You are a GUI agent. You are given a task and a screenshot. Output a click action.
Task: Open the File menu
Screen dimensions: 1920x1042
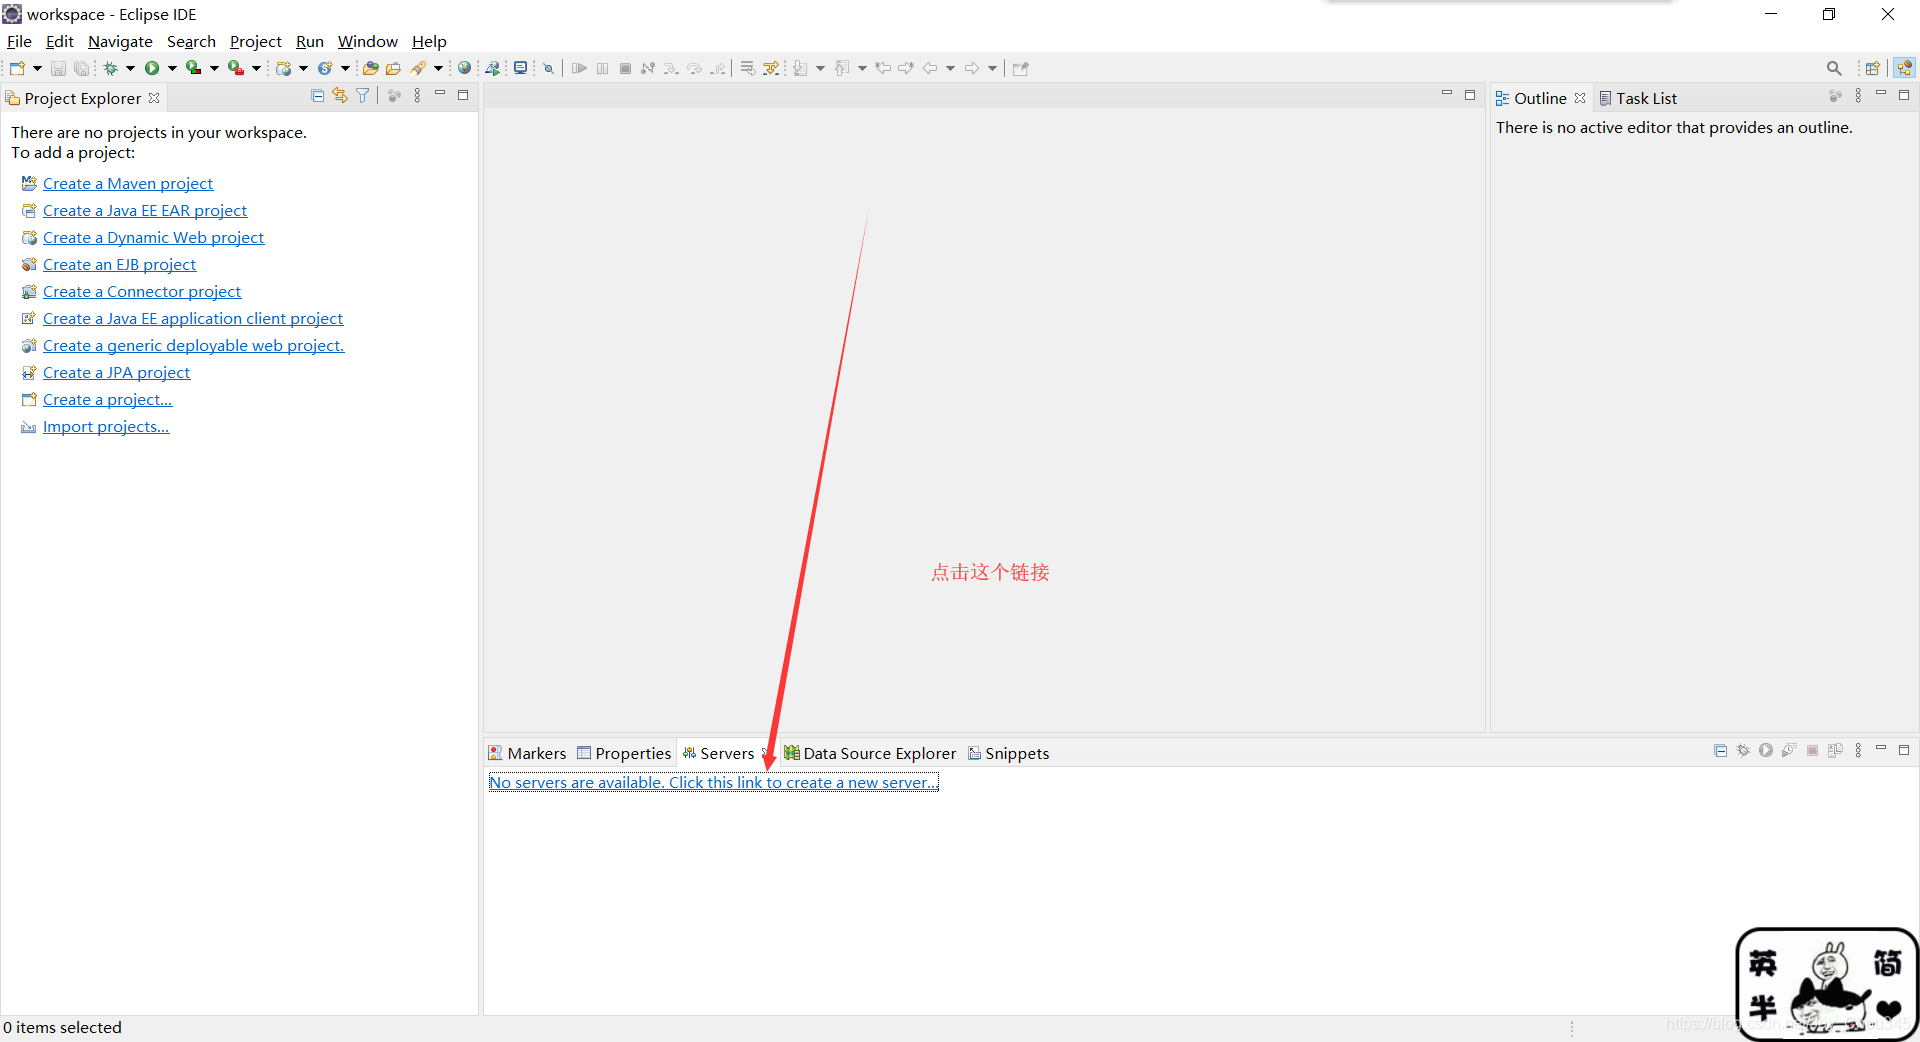tap(19, 41)
